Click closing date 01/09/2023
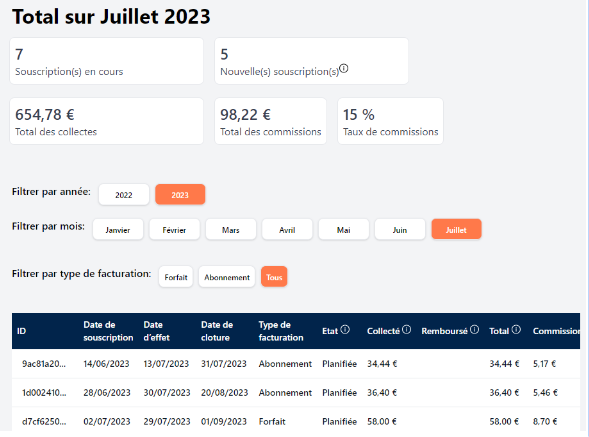Screen dimensions: 589x437 (224, 422)
